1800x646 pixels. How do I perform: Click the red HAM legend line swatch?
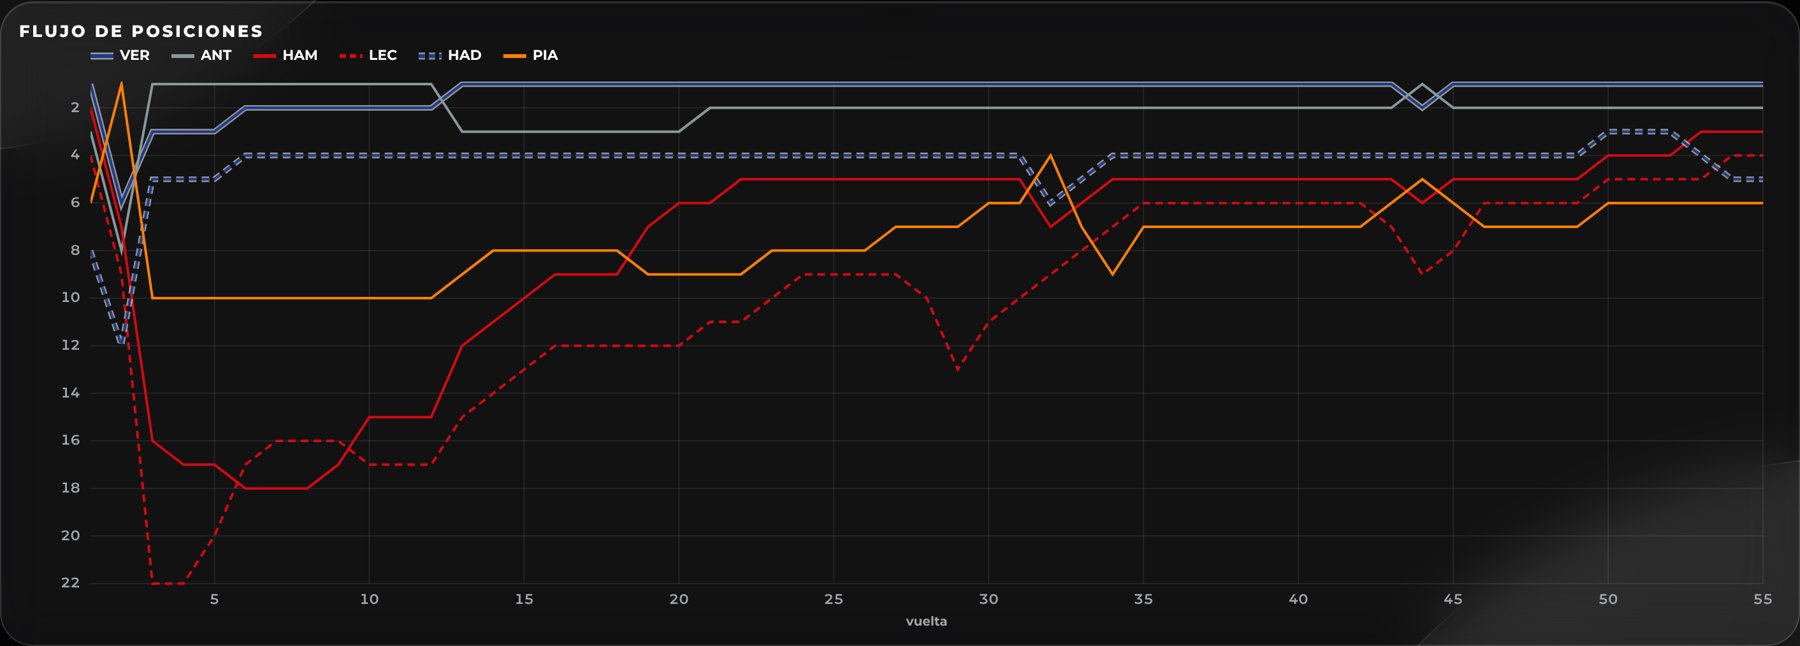(264, 56)
